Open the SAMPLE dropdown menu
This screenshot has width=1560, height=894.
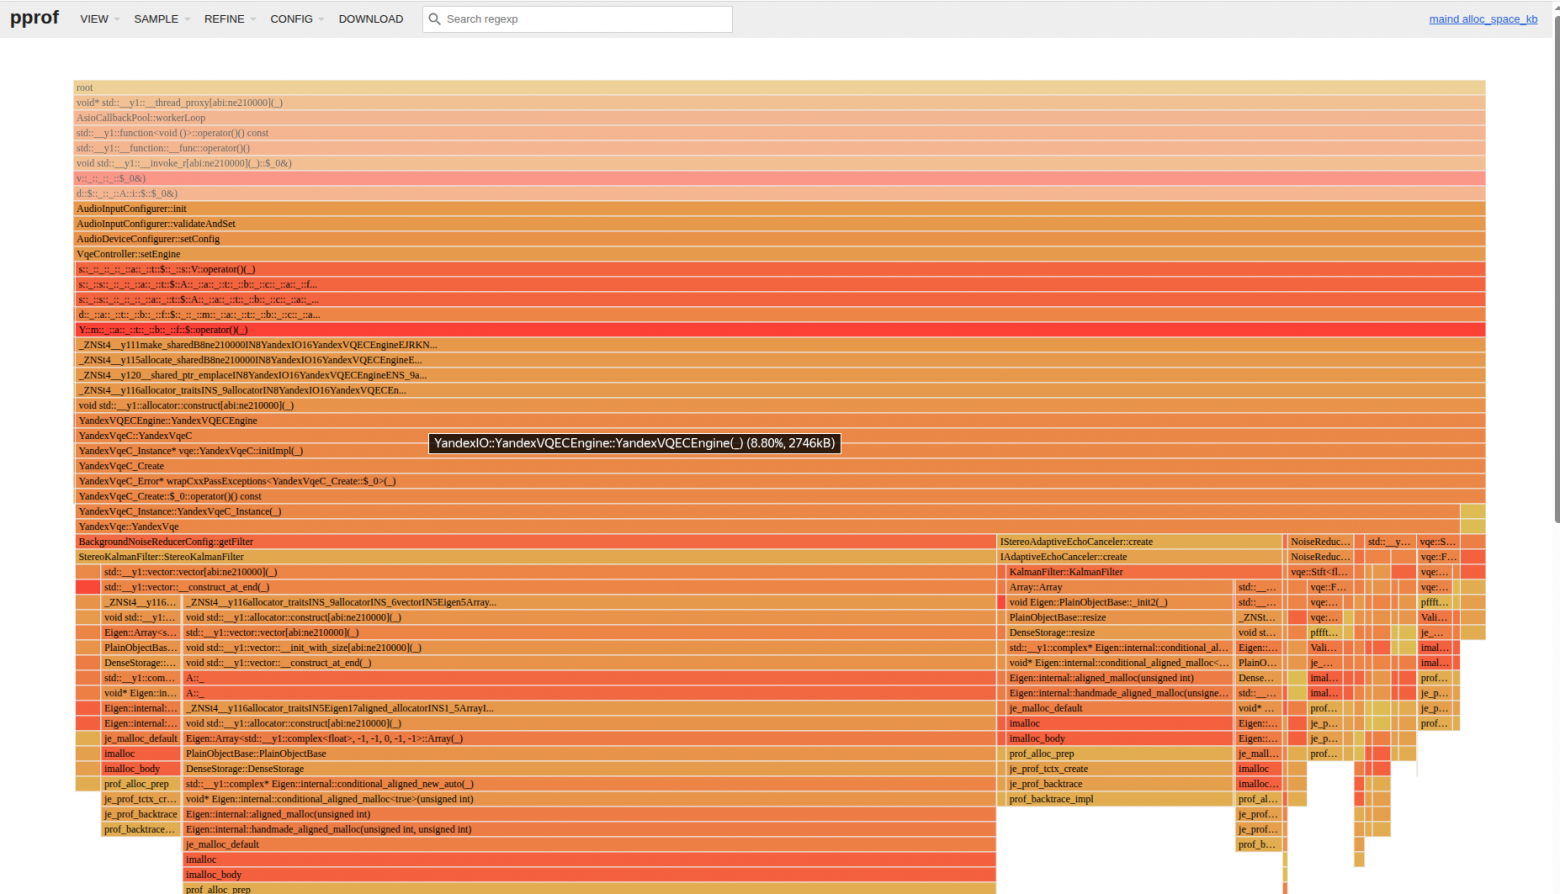[161, 19]
